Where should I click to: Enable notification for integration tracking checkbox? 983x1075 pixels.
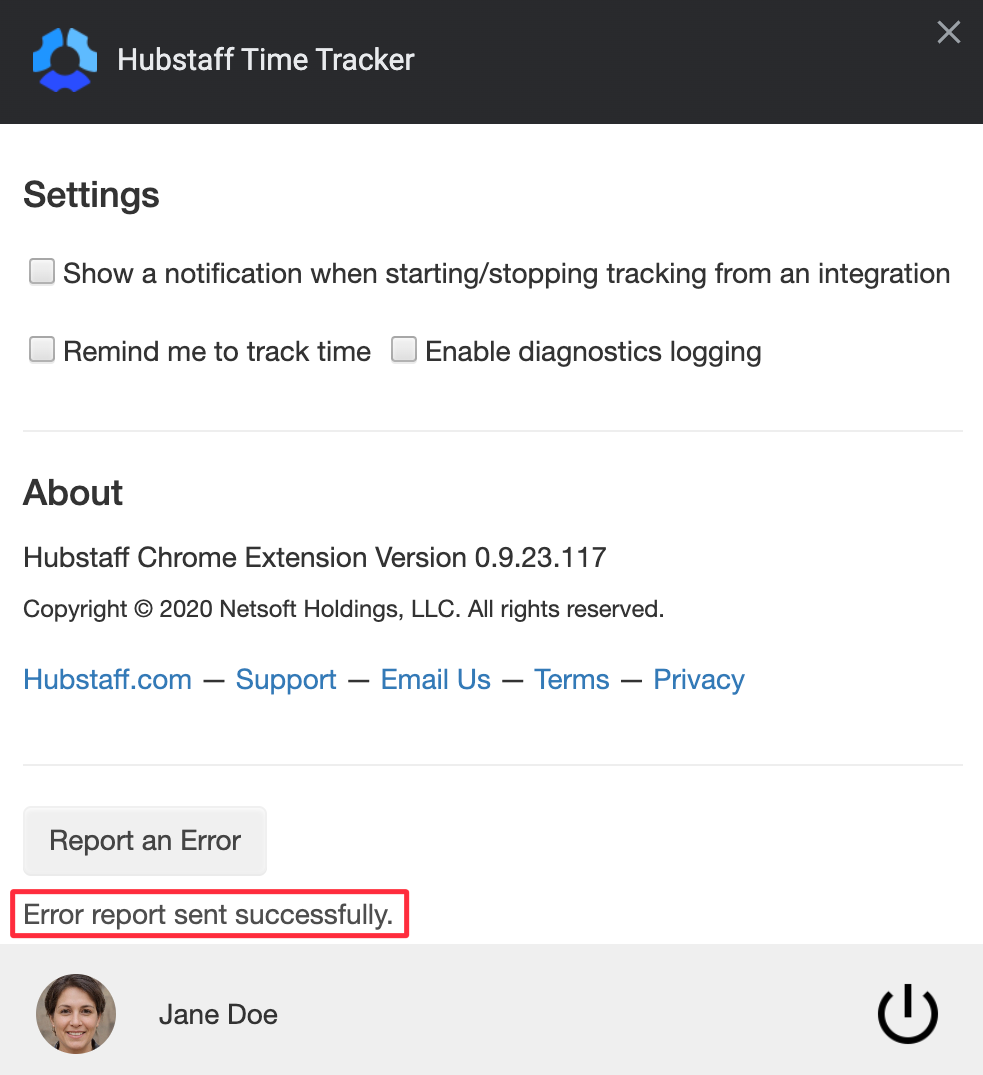tap(42, 271)
